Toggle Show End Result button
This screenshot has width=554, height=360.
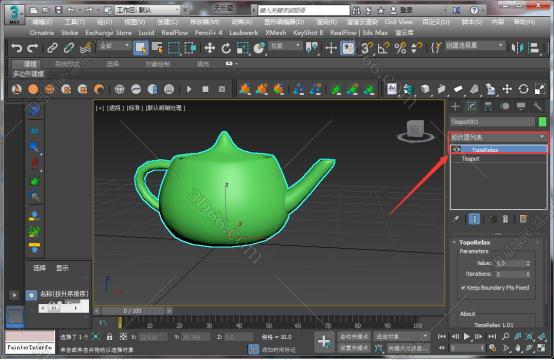pyautogui.click(x=474, y=219)
